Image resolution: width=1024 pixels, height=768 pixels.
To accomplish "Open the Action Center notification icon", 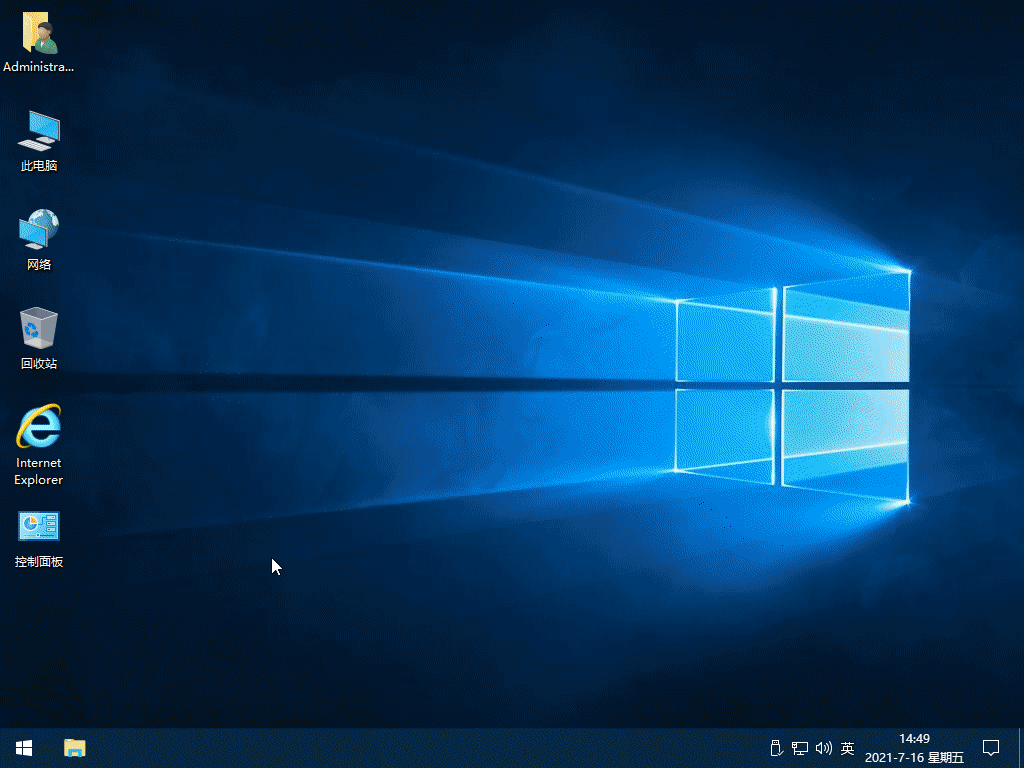I will 991,748.
